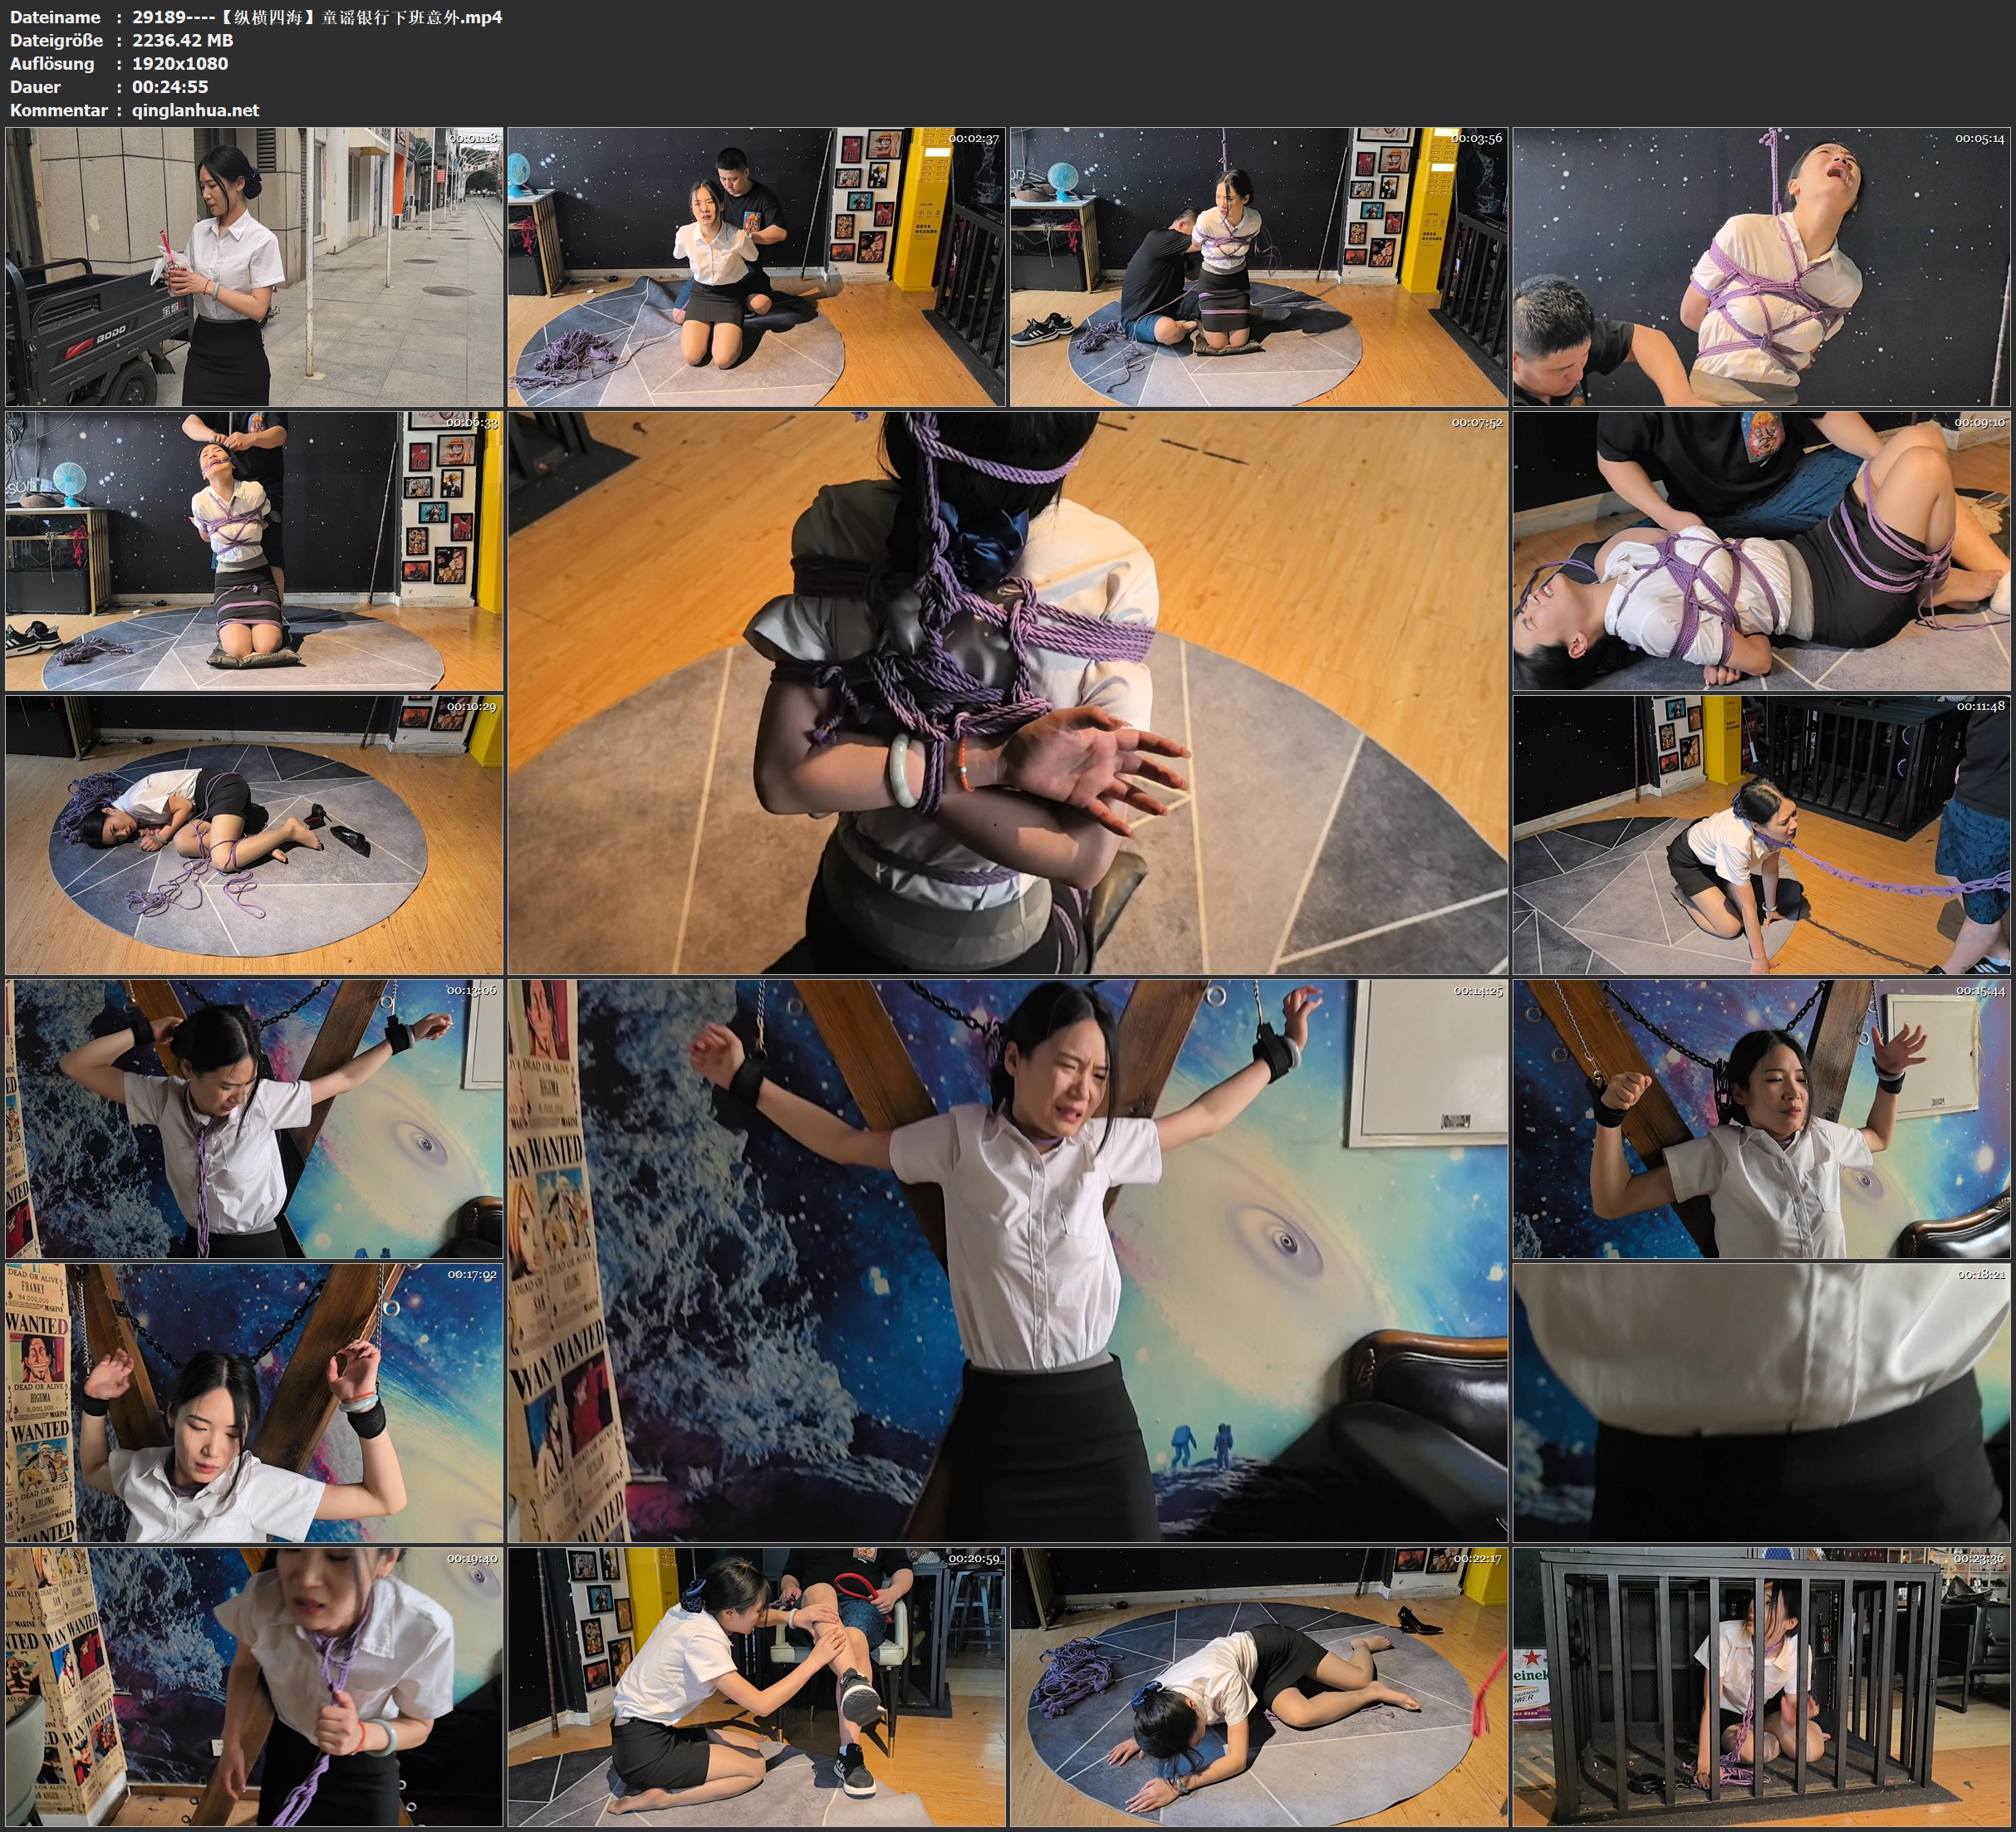
Task: Click the thumbnail timestamped 00:01:18
Action: pos(254,266)
